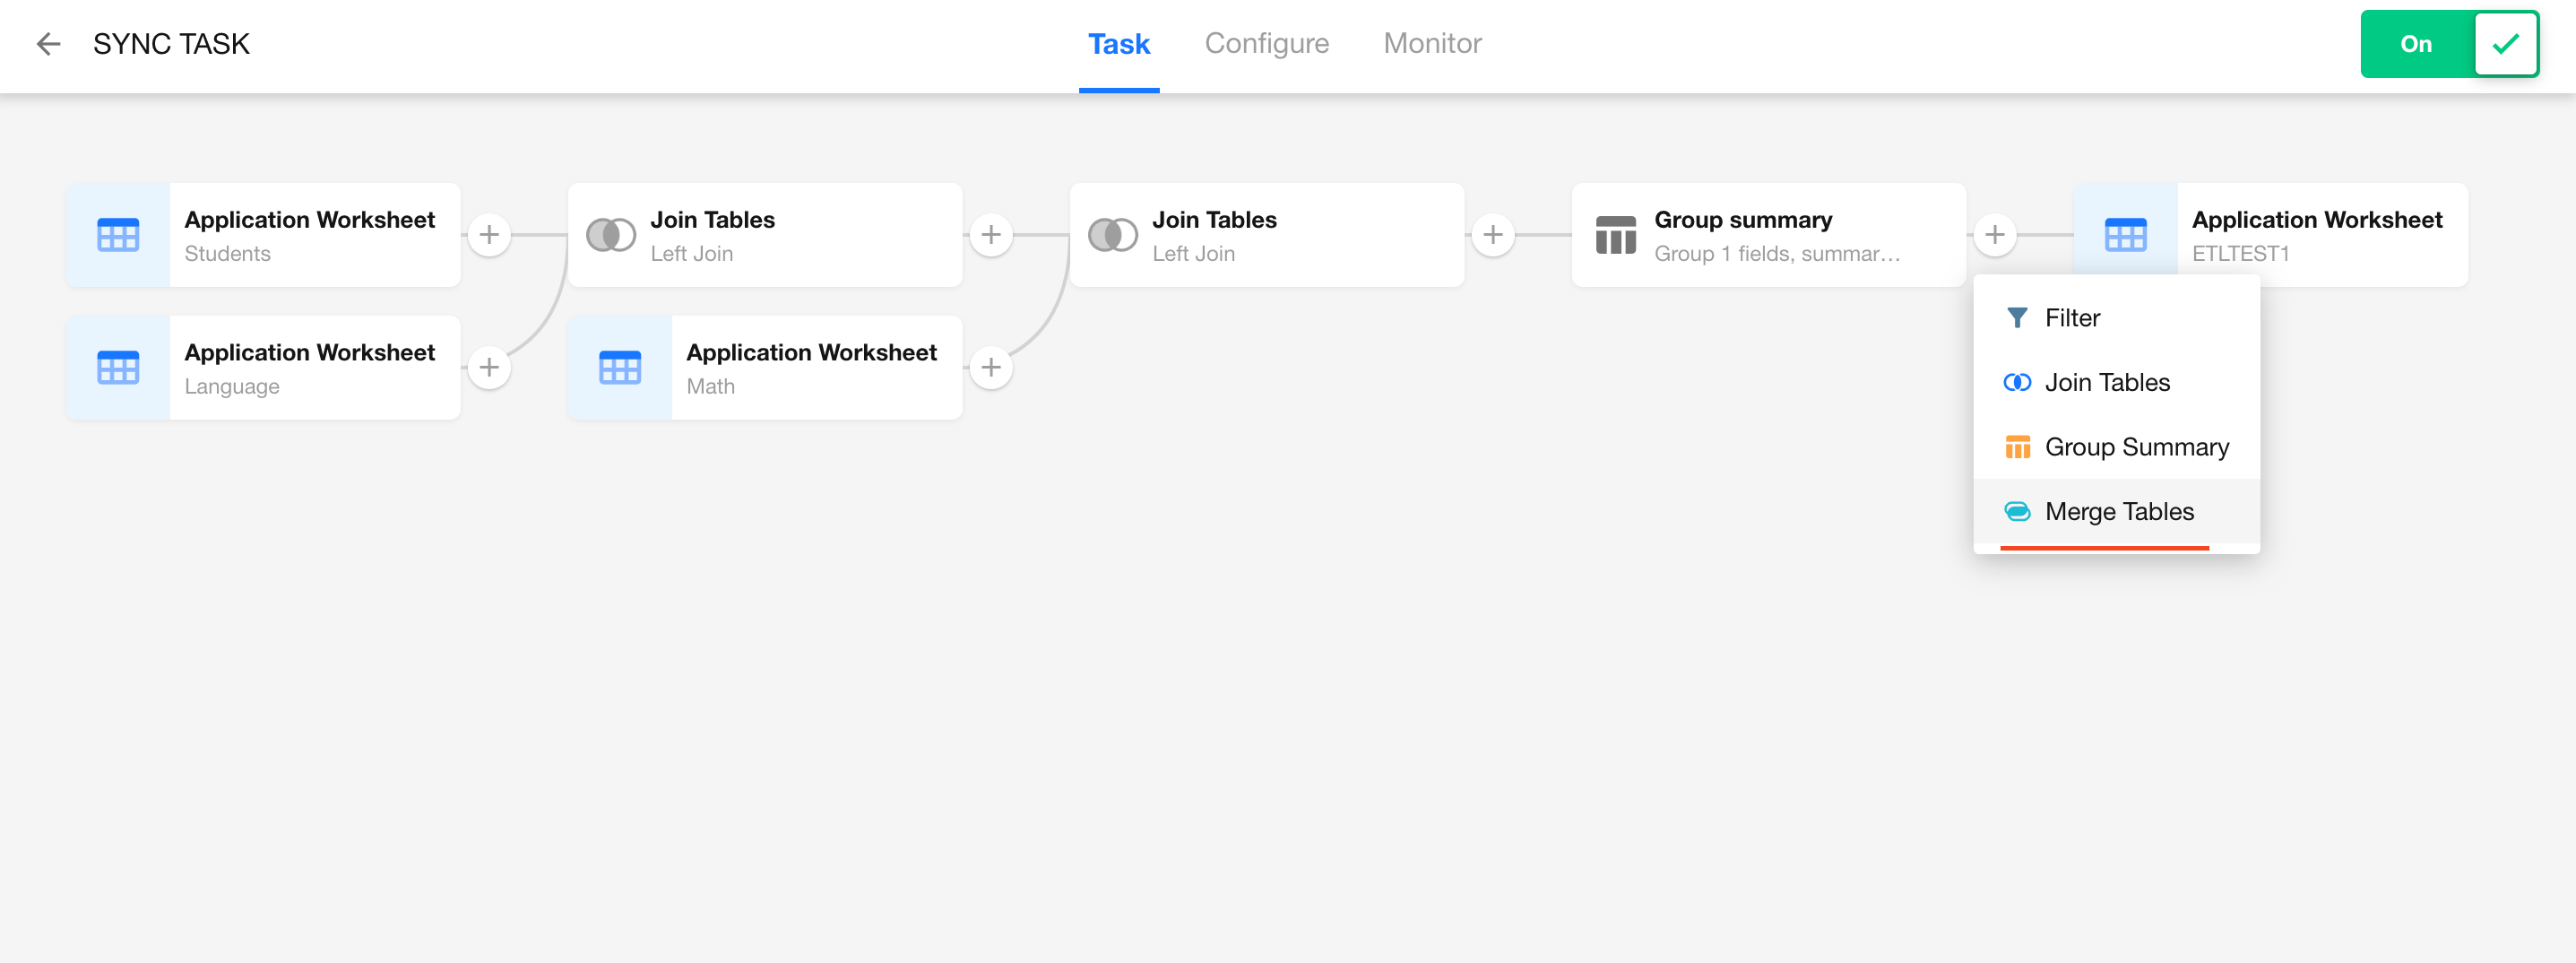Toggle the On switch for sync task

2448,44
